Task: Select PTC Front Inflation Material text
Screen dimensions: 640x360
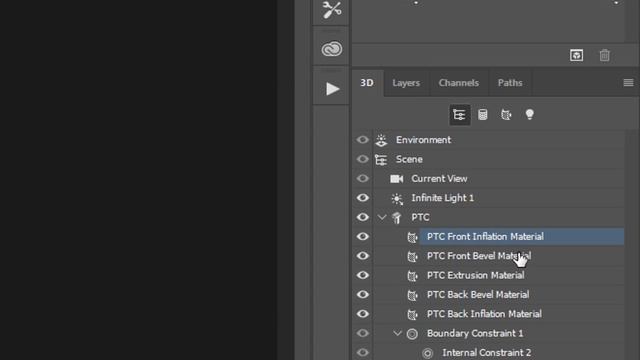Action: [485, 237]
